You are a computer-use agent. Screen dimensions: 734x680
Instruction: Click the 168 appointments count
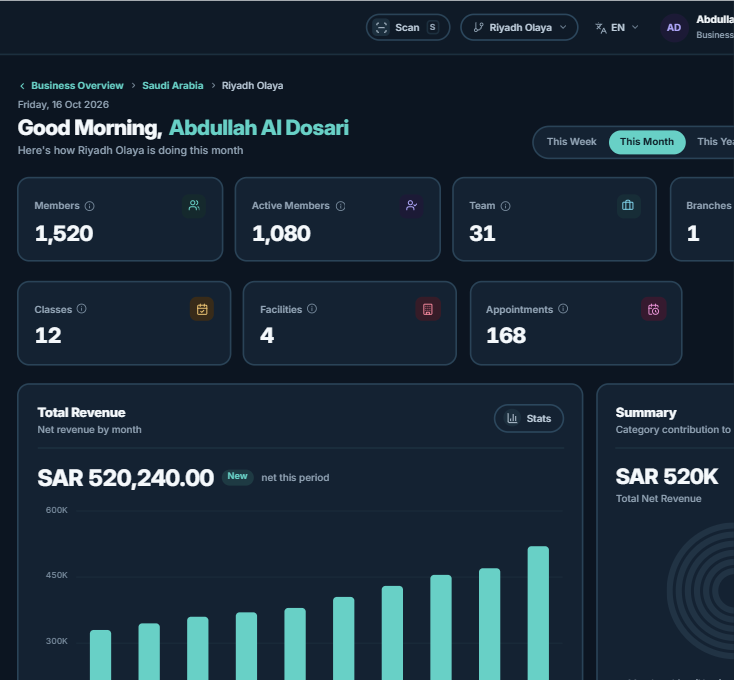pos(506,336)
